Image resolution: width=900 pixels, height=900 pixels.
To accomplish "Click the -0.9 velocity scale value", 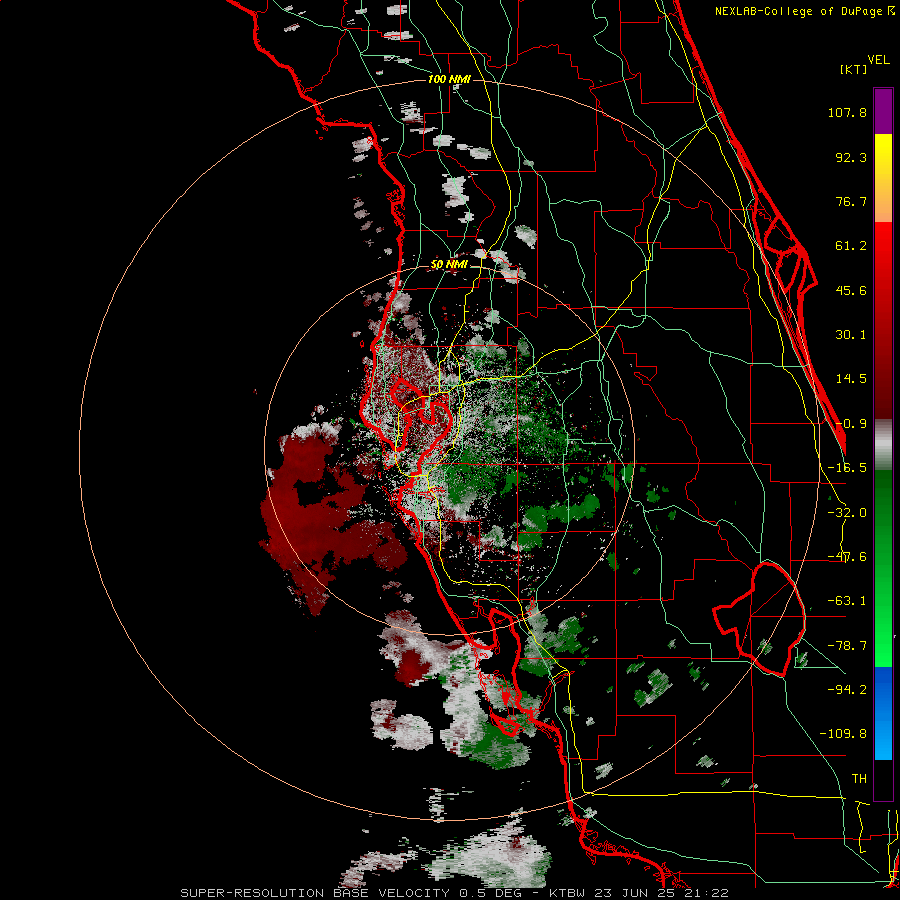I will 851,424.
